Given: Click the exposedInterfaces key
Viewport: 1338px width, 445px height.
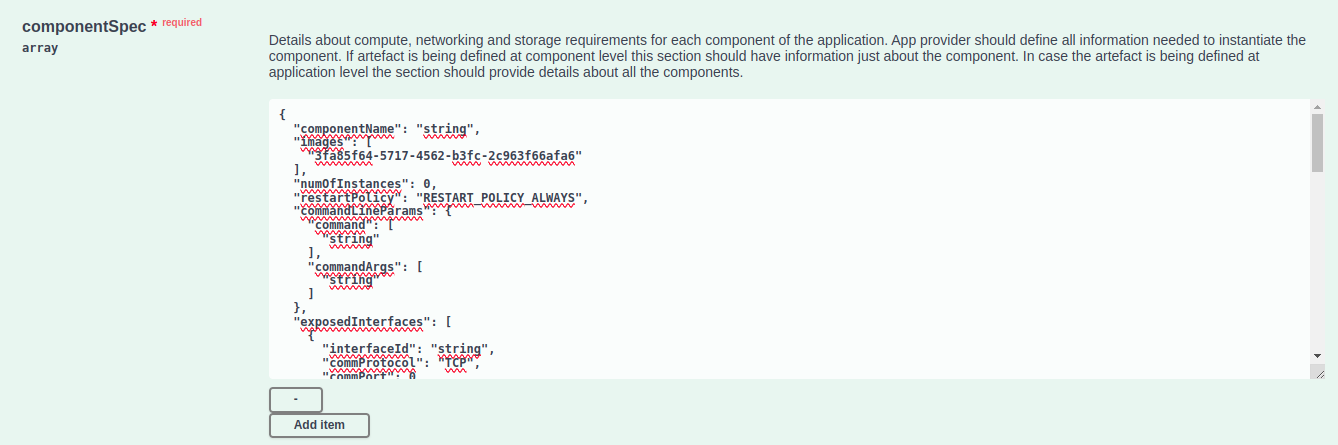Looking at the screenshot, I should [x=363, y=322].
